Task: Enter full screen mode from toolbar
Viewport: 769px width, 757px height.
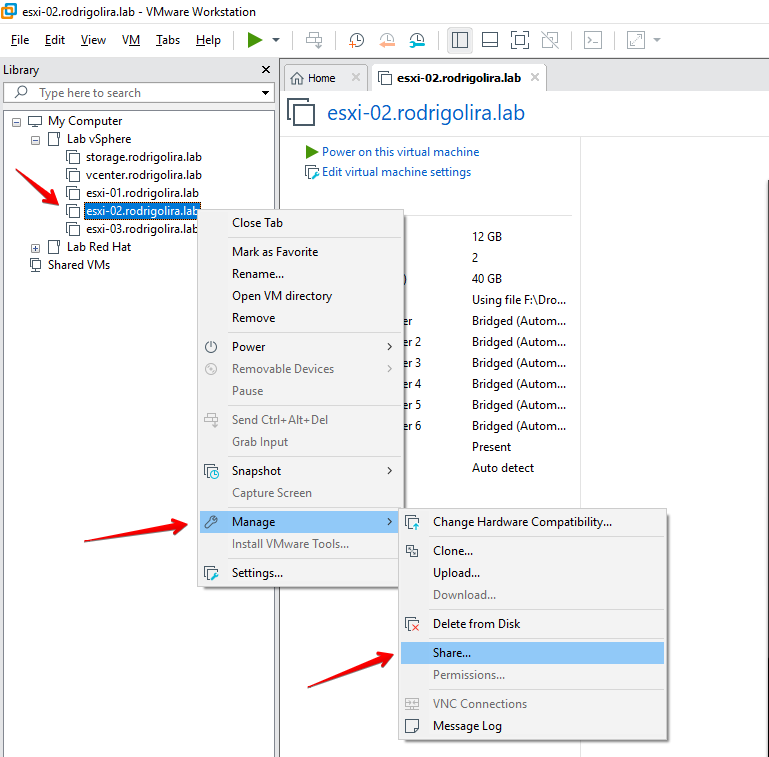Action: (519, 40)
